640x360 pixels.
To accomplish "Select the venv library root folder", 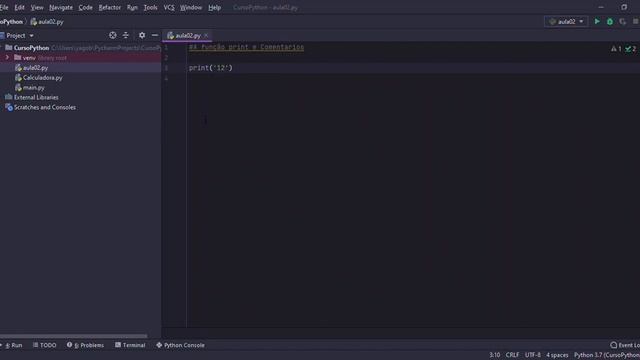I will pyautogui.click(x=80, y=58).
